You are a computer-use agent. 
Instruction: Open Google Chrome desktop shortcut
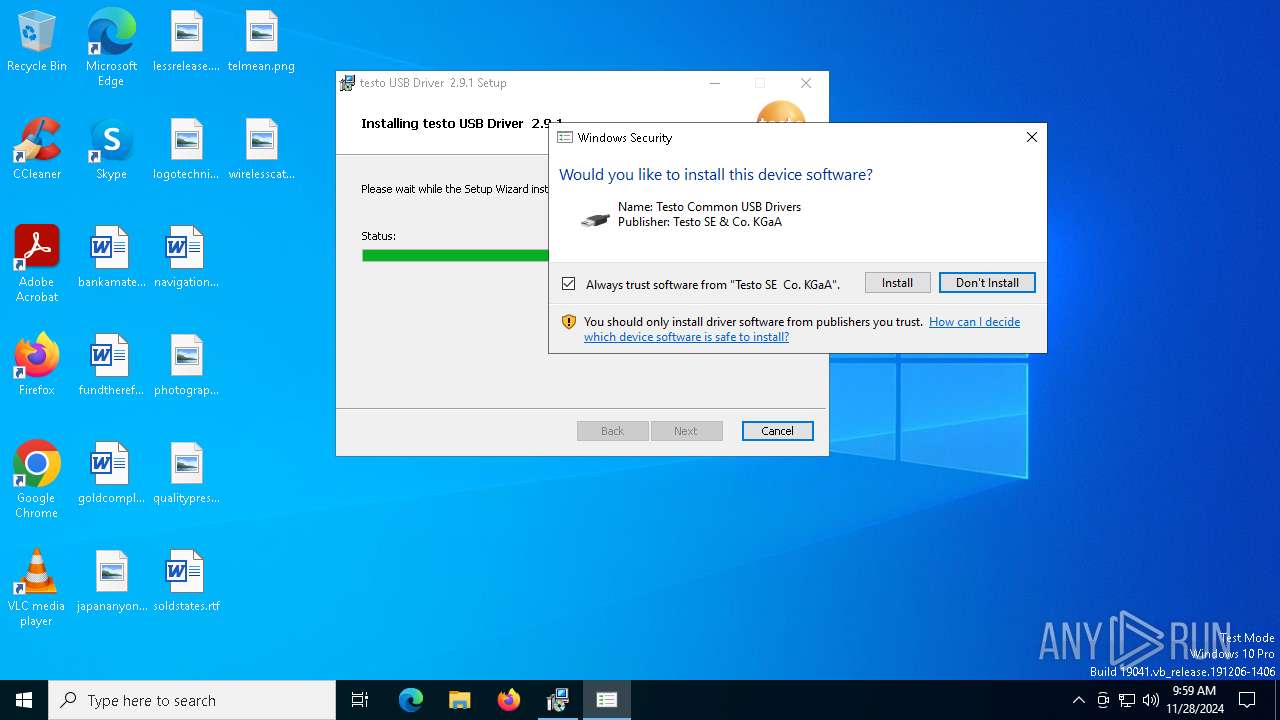[x=37, y=480]
